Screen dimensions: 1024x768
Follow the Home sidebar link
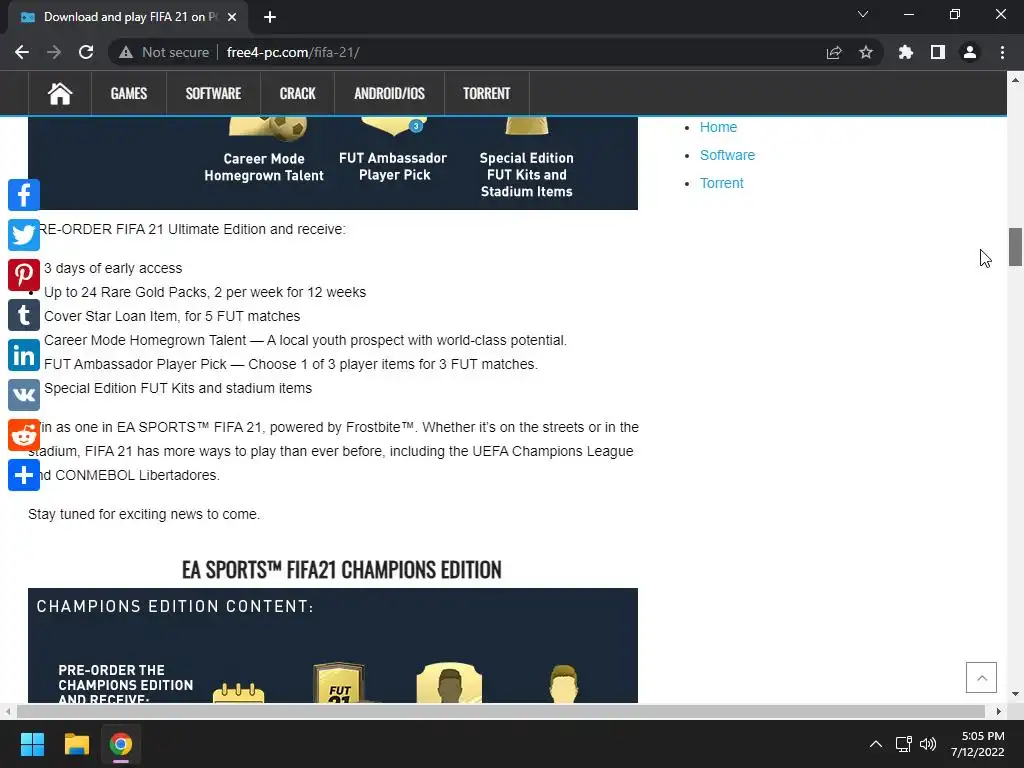(718, 127)
